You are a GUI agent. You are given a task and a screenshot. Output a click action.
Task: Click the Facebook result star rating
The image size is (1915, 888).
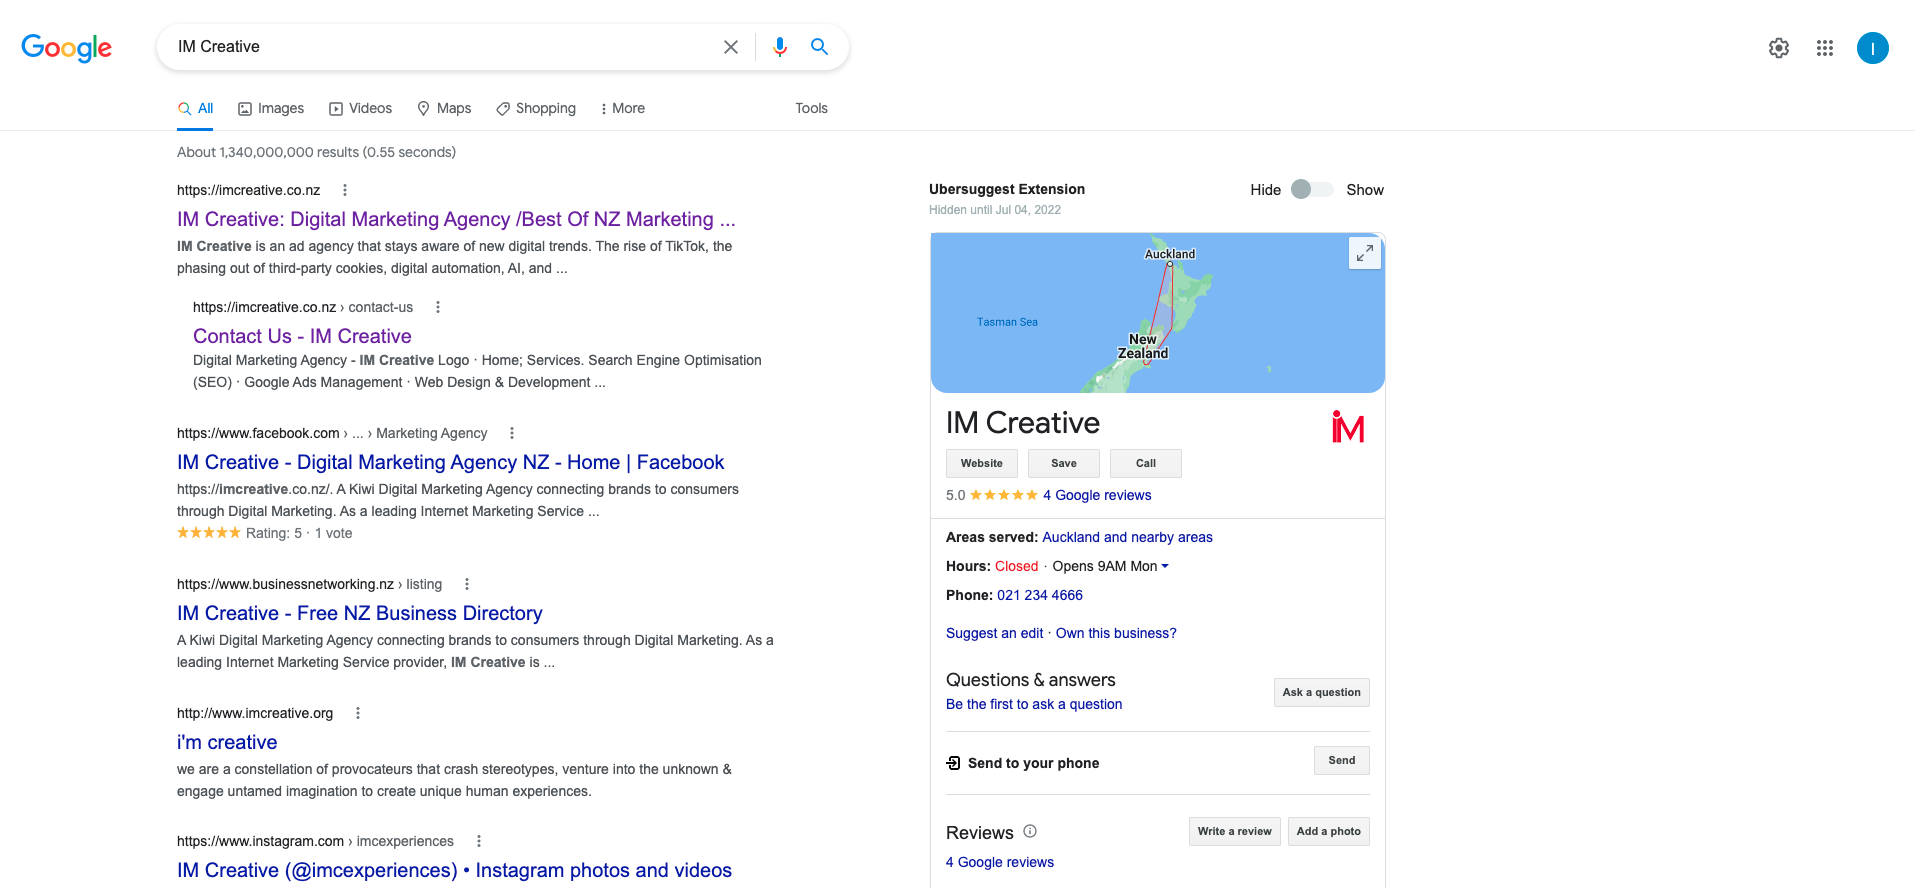209,533
